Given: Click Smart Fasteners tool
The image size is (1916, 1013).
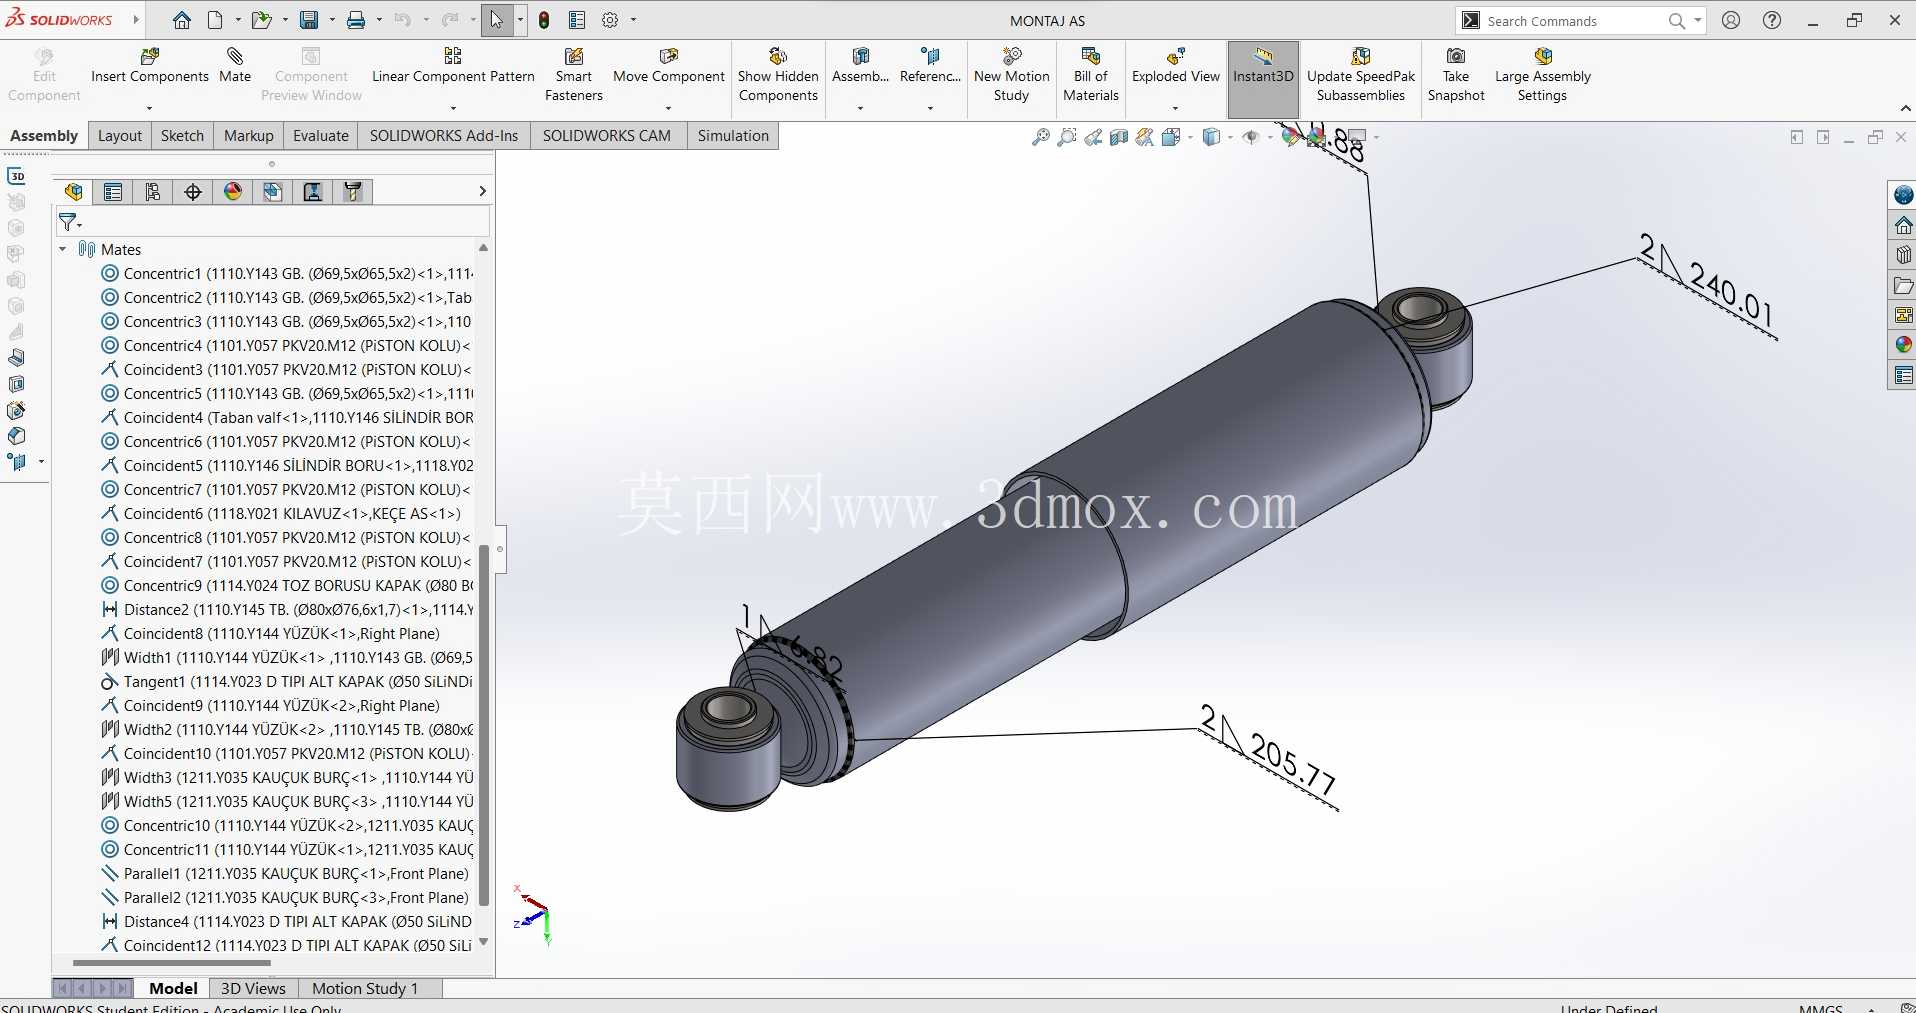Looking at the screenshot, I should [x=574, y=75].
